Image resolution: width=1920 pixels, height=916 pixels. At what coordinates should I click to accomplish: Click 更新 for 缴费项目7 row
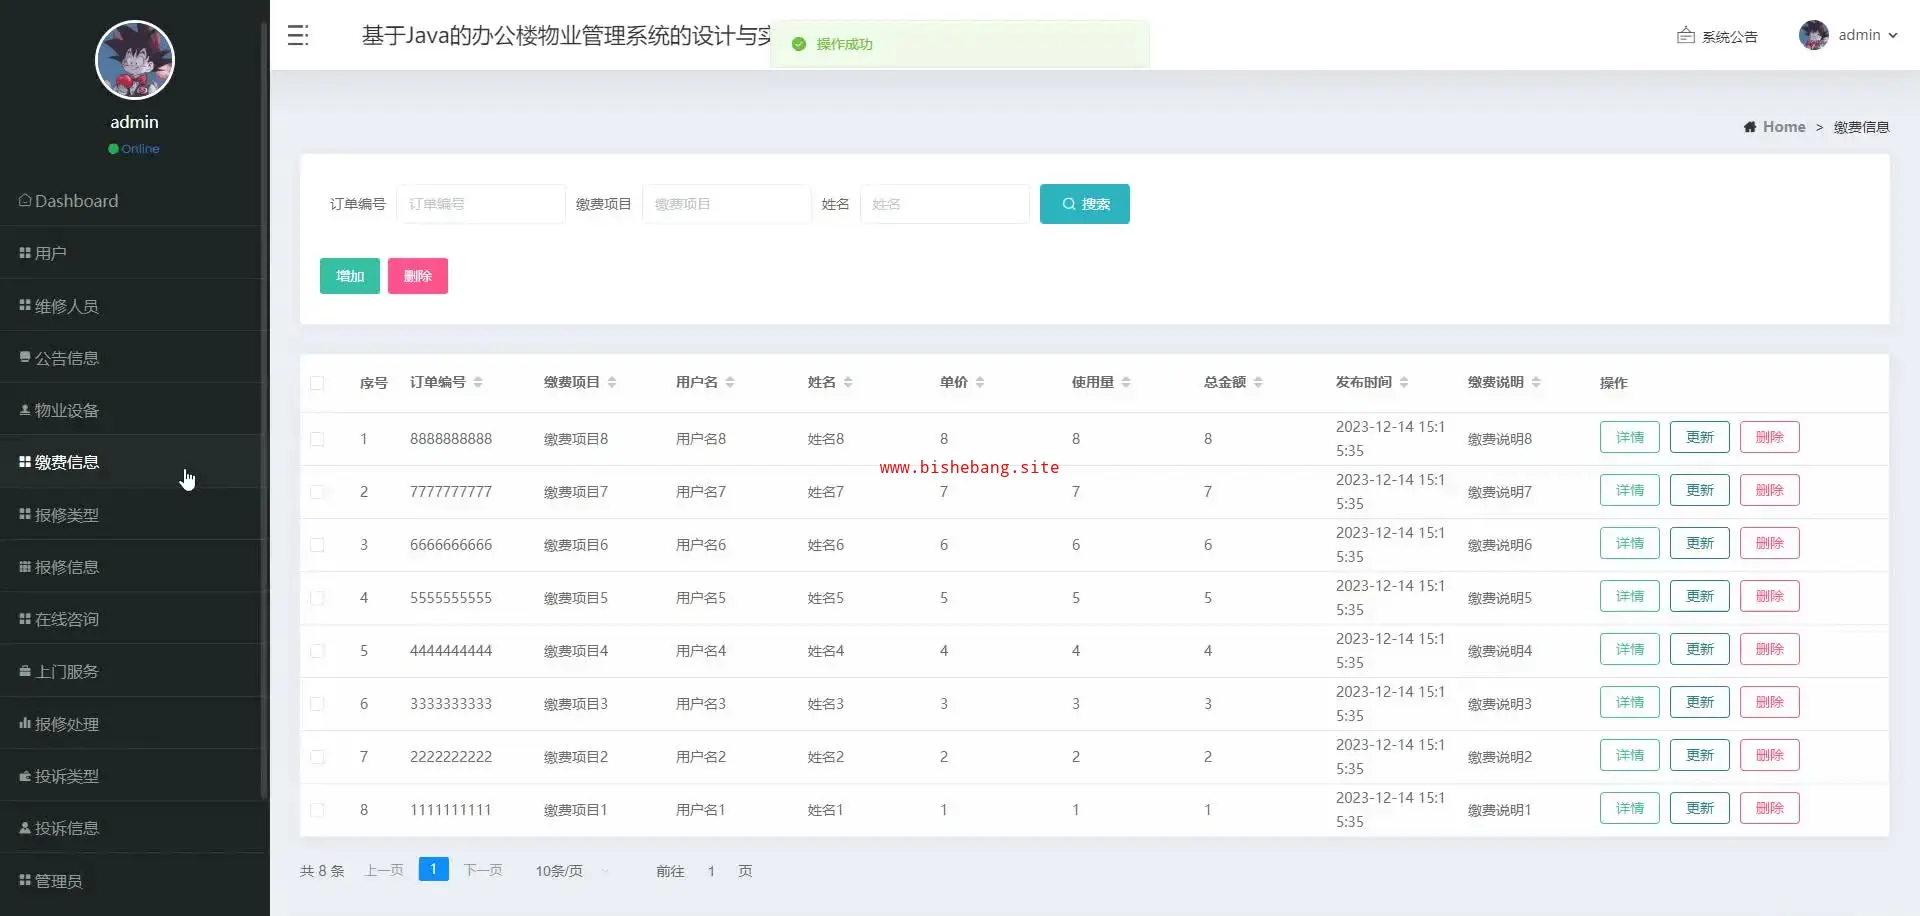click(x=1700, y=490)
